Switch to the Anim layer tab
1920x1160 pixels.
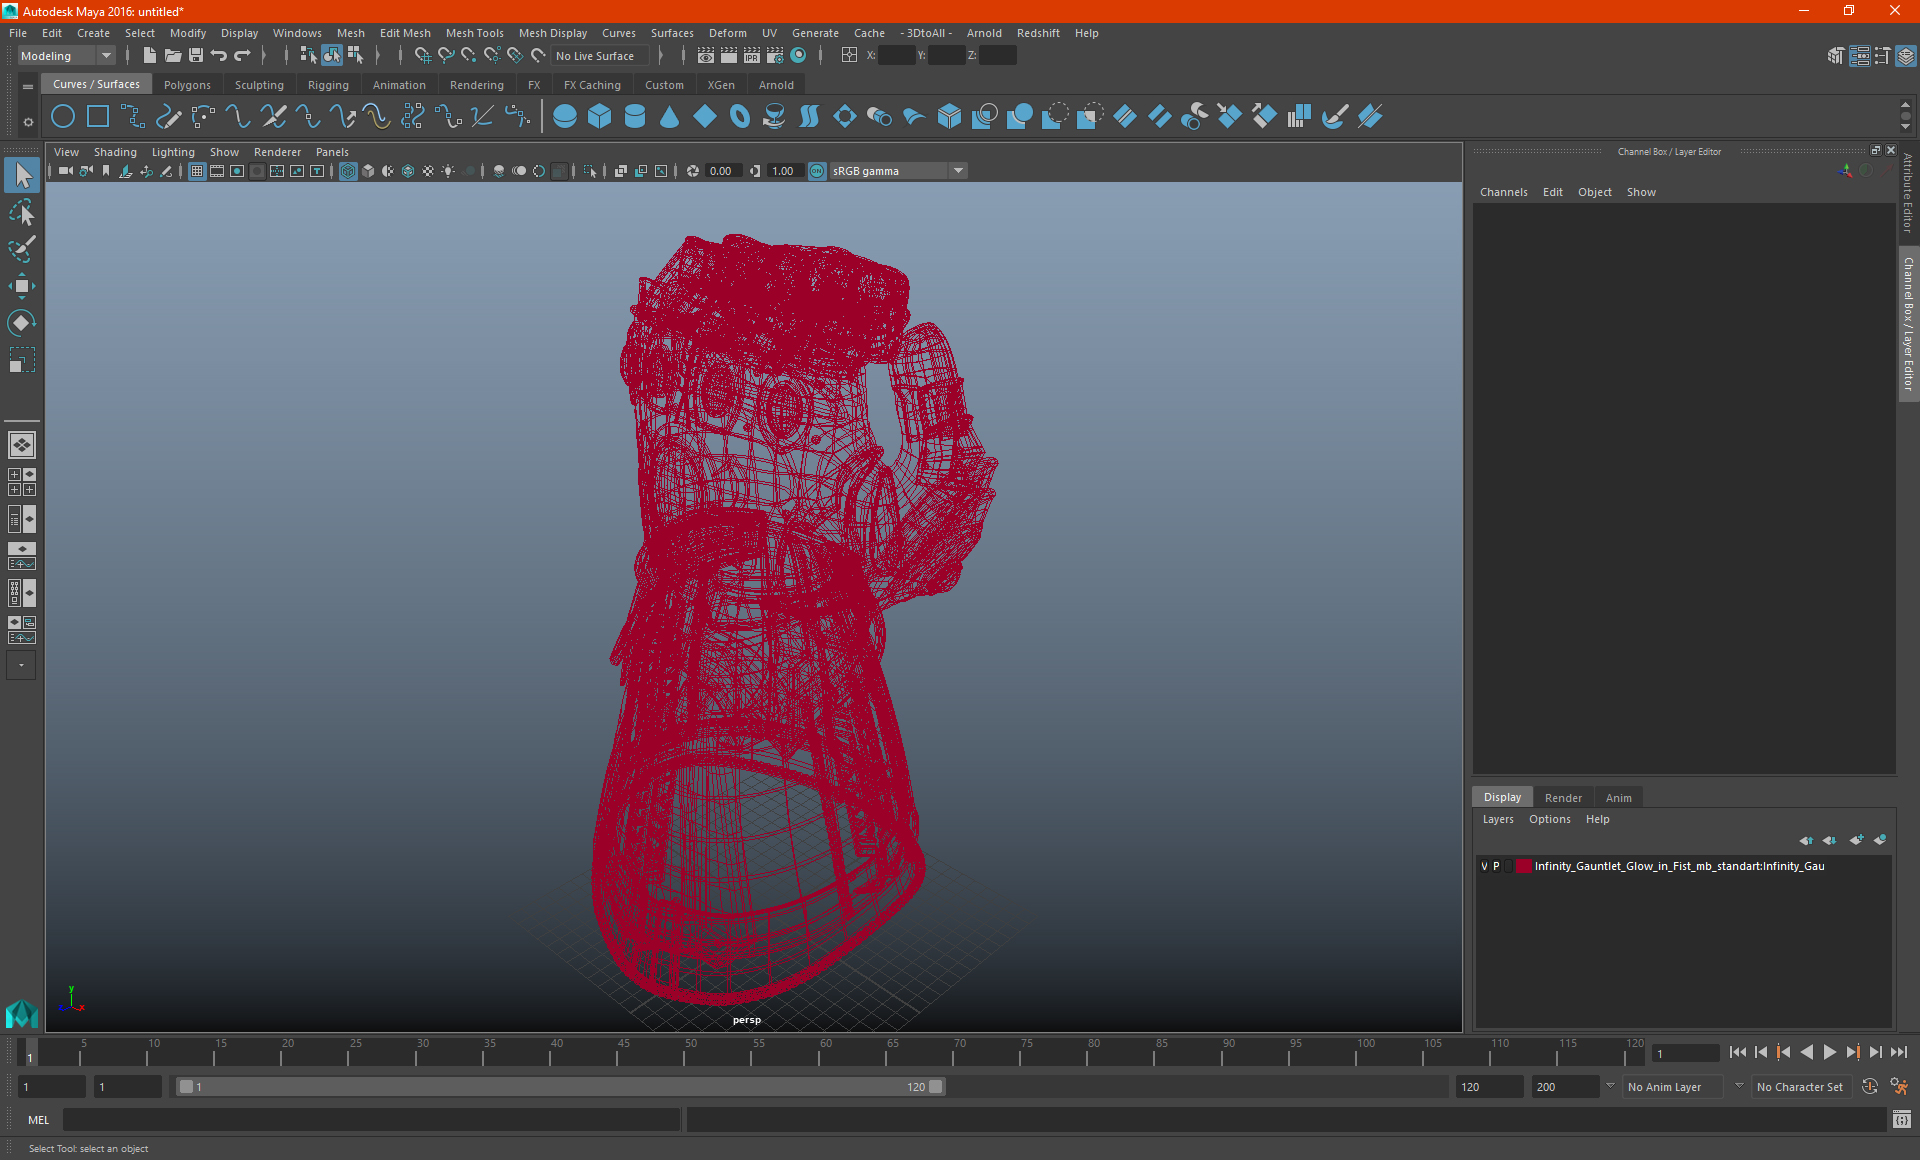pyautogui.click(x=1618, y=798)
